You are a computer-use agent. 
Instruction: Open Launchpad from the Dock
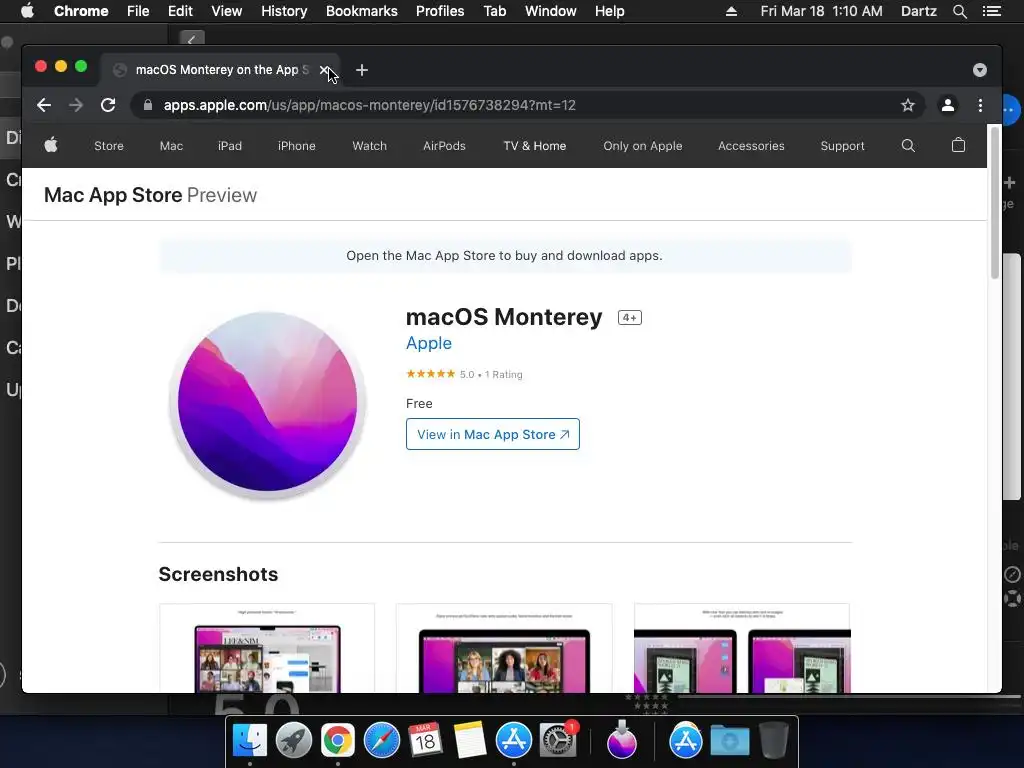294,741
